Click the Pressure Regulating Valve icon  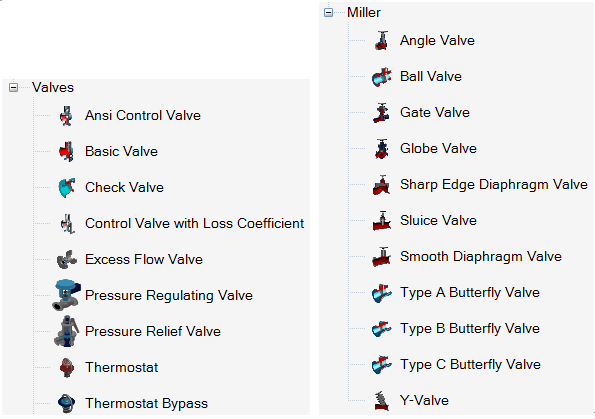tap(66, 296)
